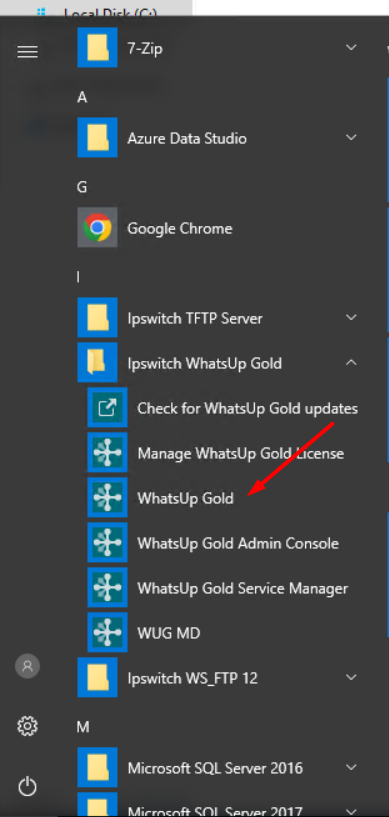
Task: Click the WhatsUp Gold Service Manager icon
Action: [x=107, y=588]
